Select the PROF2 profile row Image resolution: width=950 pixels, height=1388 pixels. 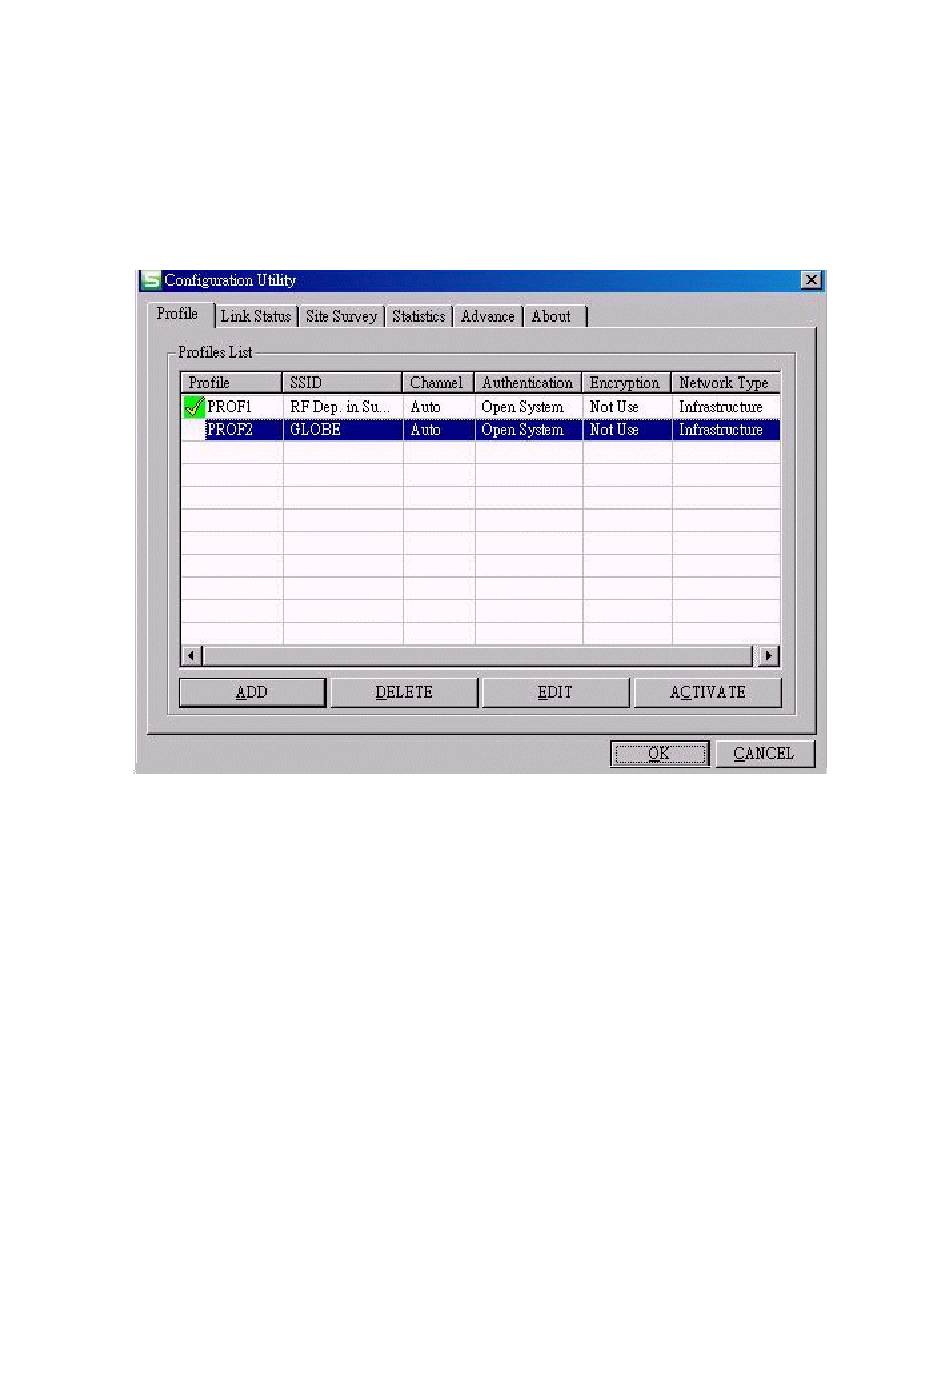(480, 430)
